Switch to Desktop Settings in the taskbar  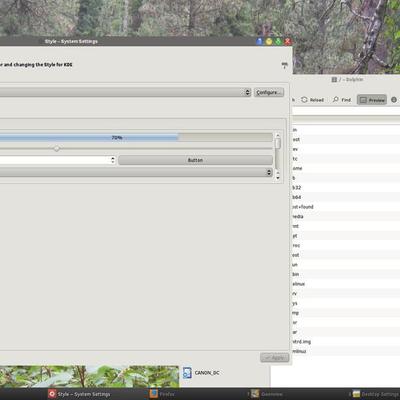[x=376, y=394]
